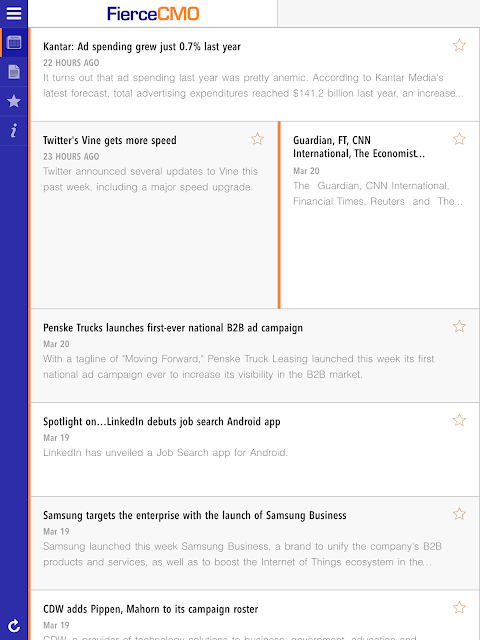Select the empty tab beside FierceCMO header

[379, 13]
